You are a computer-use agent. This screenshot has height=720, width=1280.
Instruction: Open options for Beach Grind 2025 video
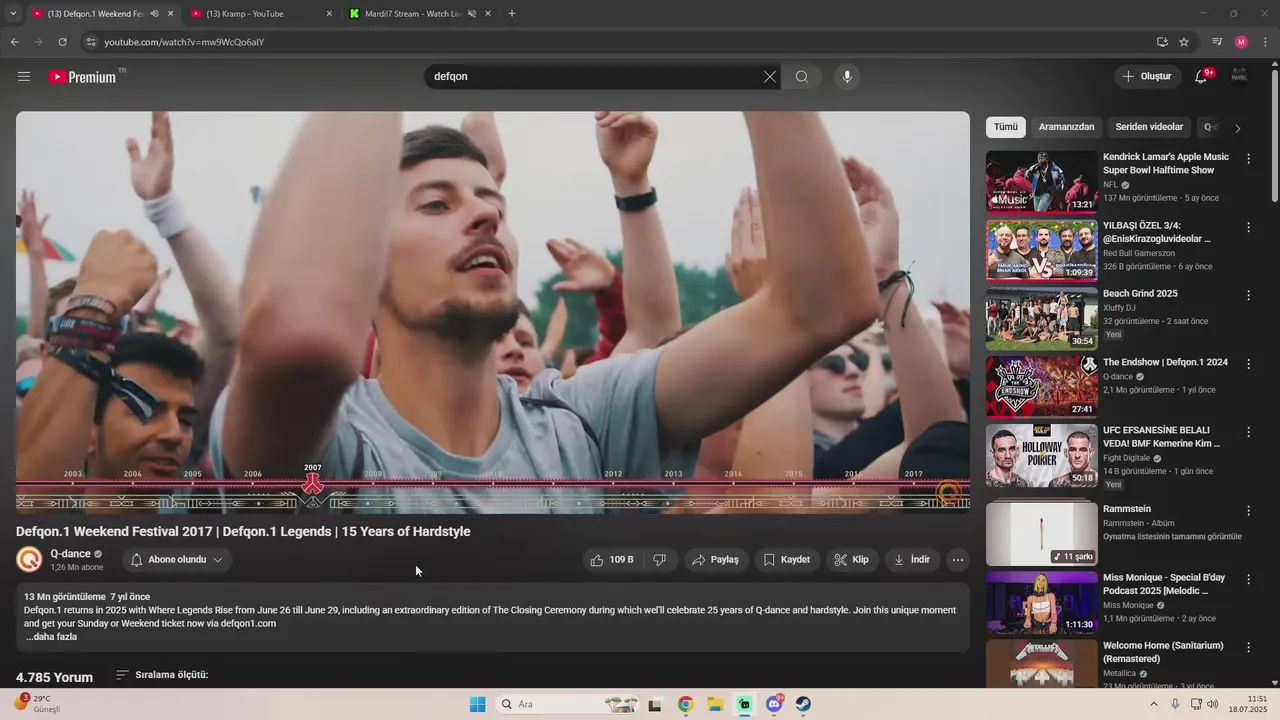(x=1248, y=295)
